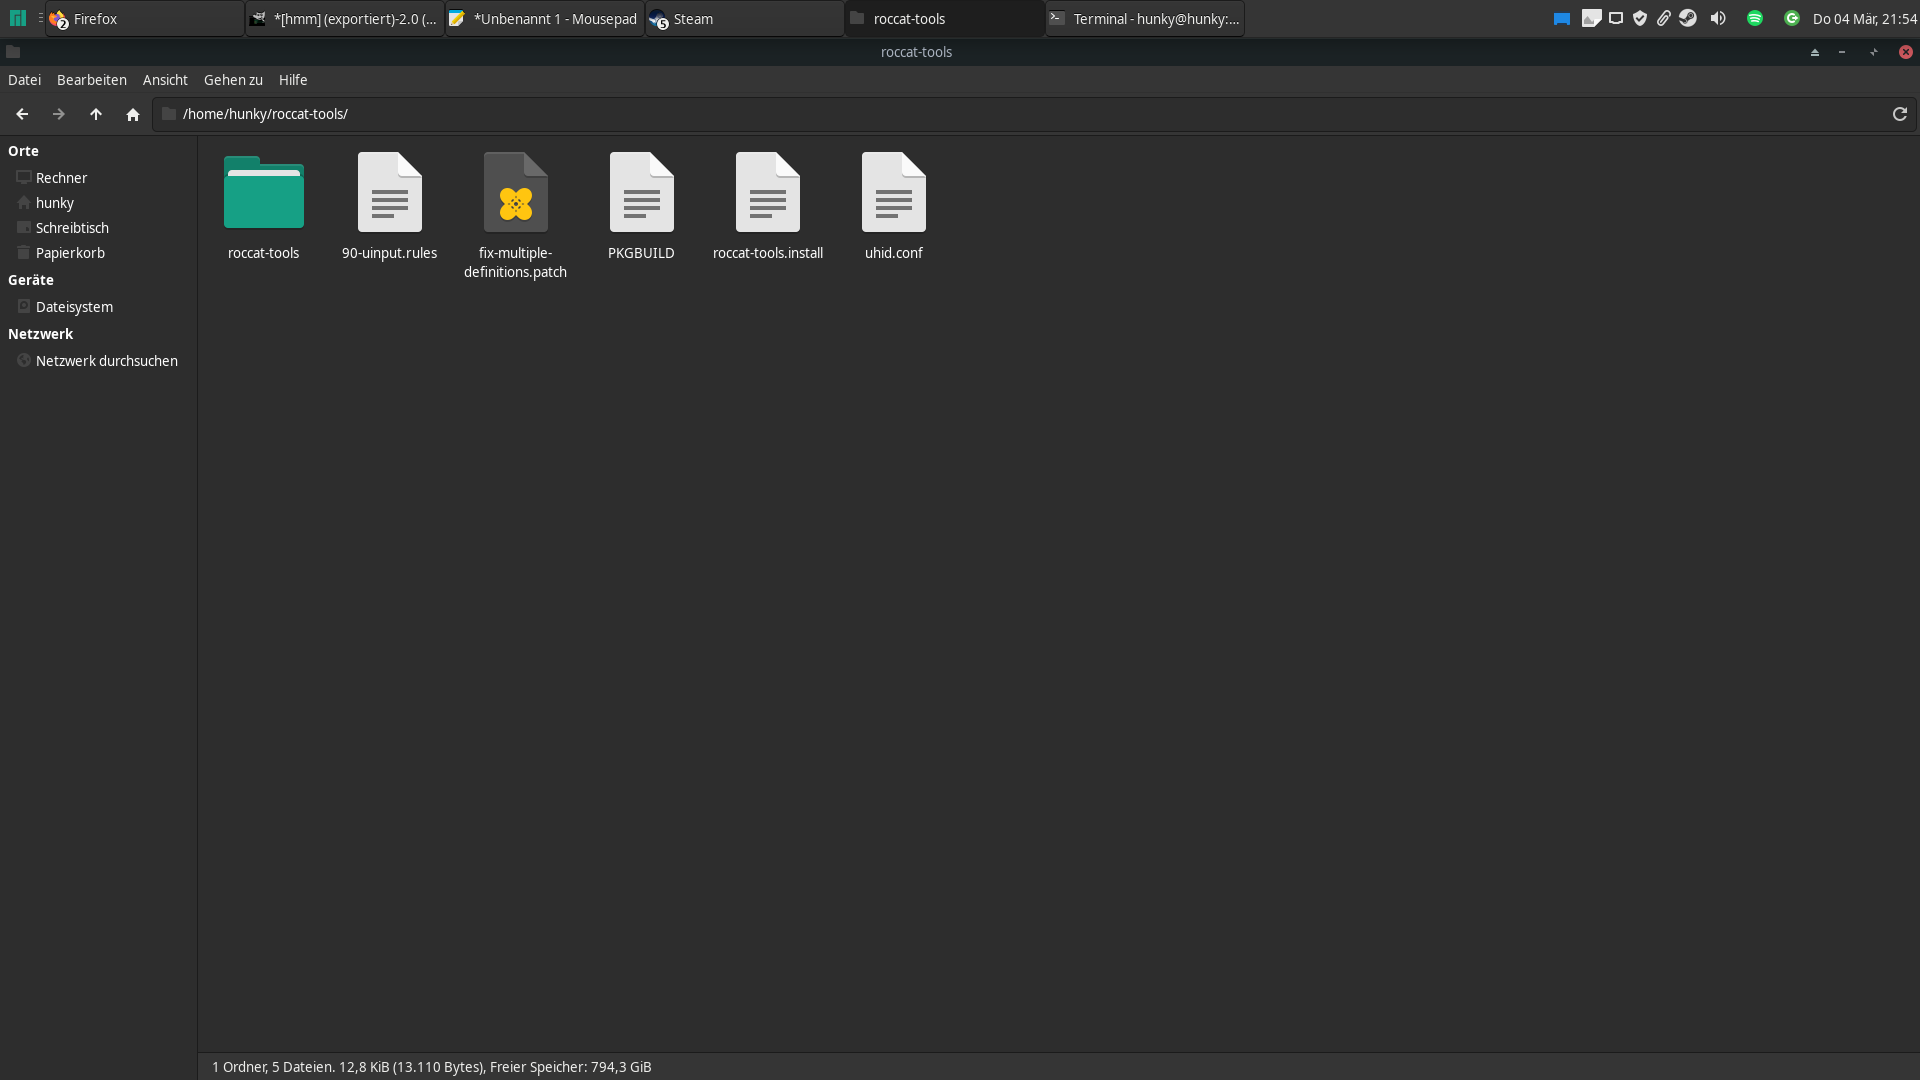Select the 90-uinput.rules file
Screen dimensions: 1920x1080
pyautogui.click(x=389, y=194)
